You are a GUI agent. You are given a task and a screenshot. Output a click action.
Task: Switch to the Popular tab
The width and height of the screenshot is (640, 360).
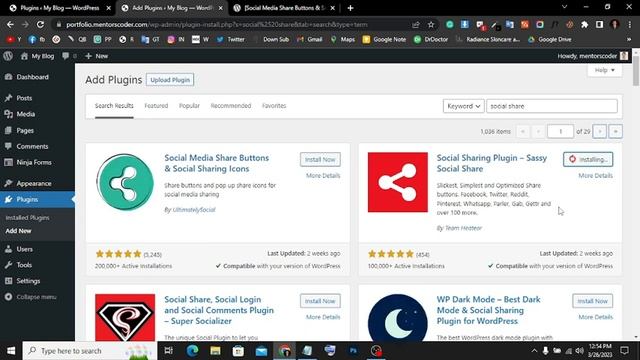click(x=189, y=106)
